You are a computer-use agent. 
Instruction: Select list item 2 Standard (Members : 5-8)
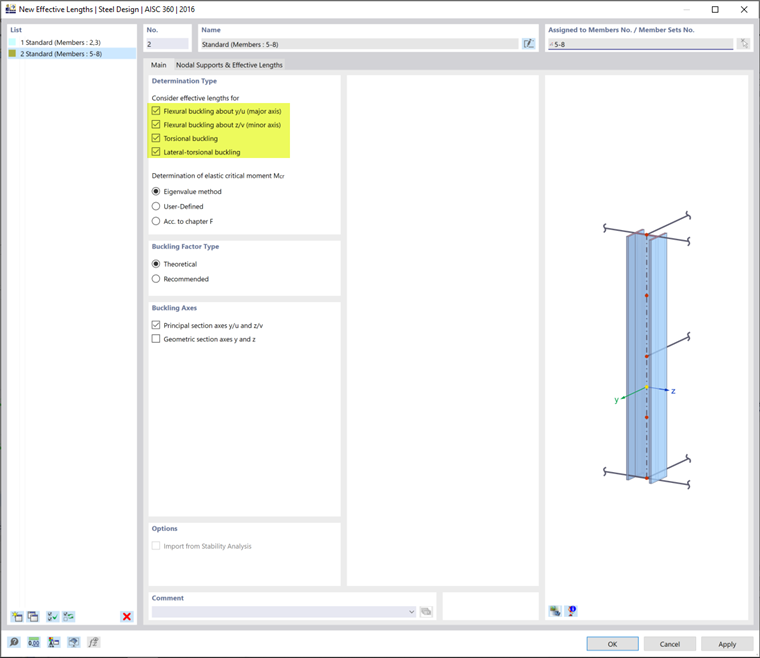72,54
